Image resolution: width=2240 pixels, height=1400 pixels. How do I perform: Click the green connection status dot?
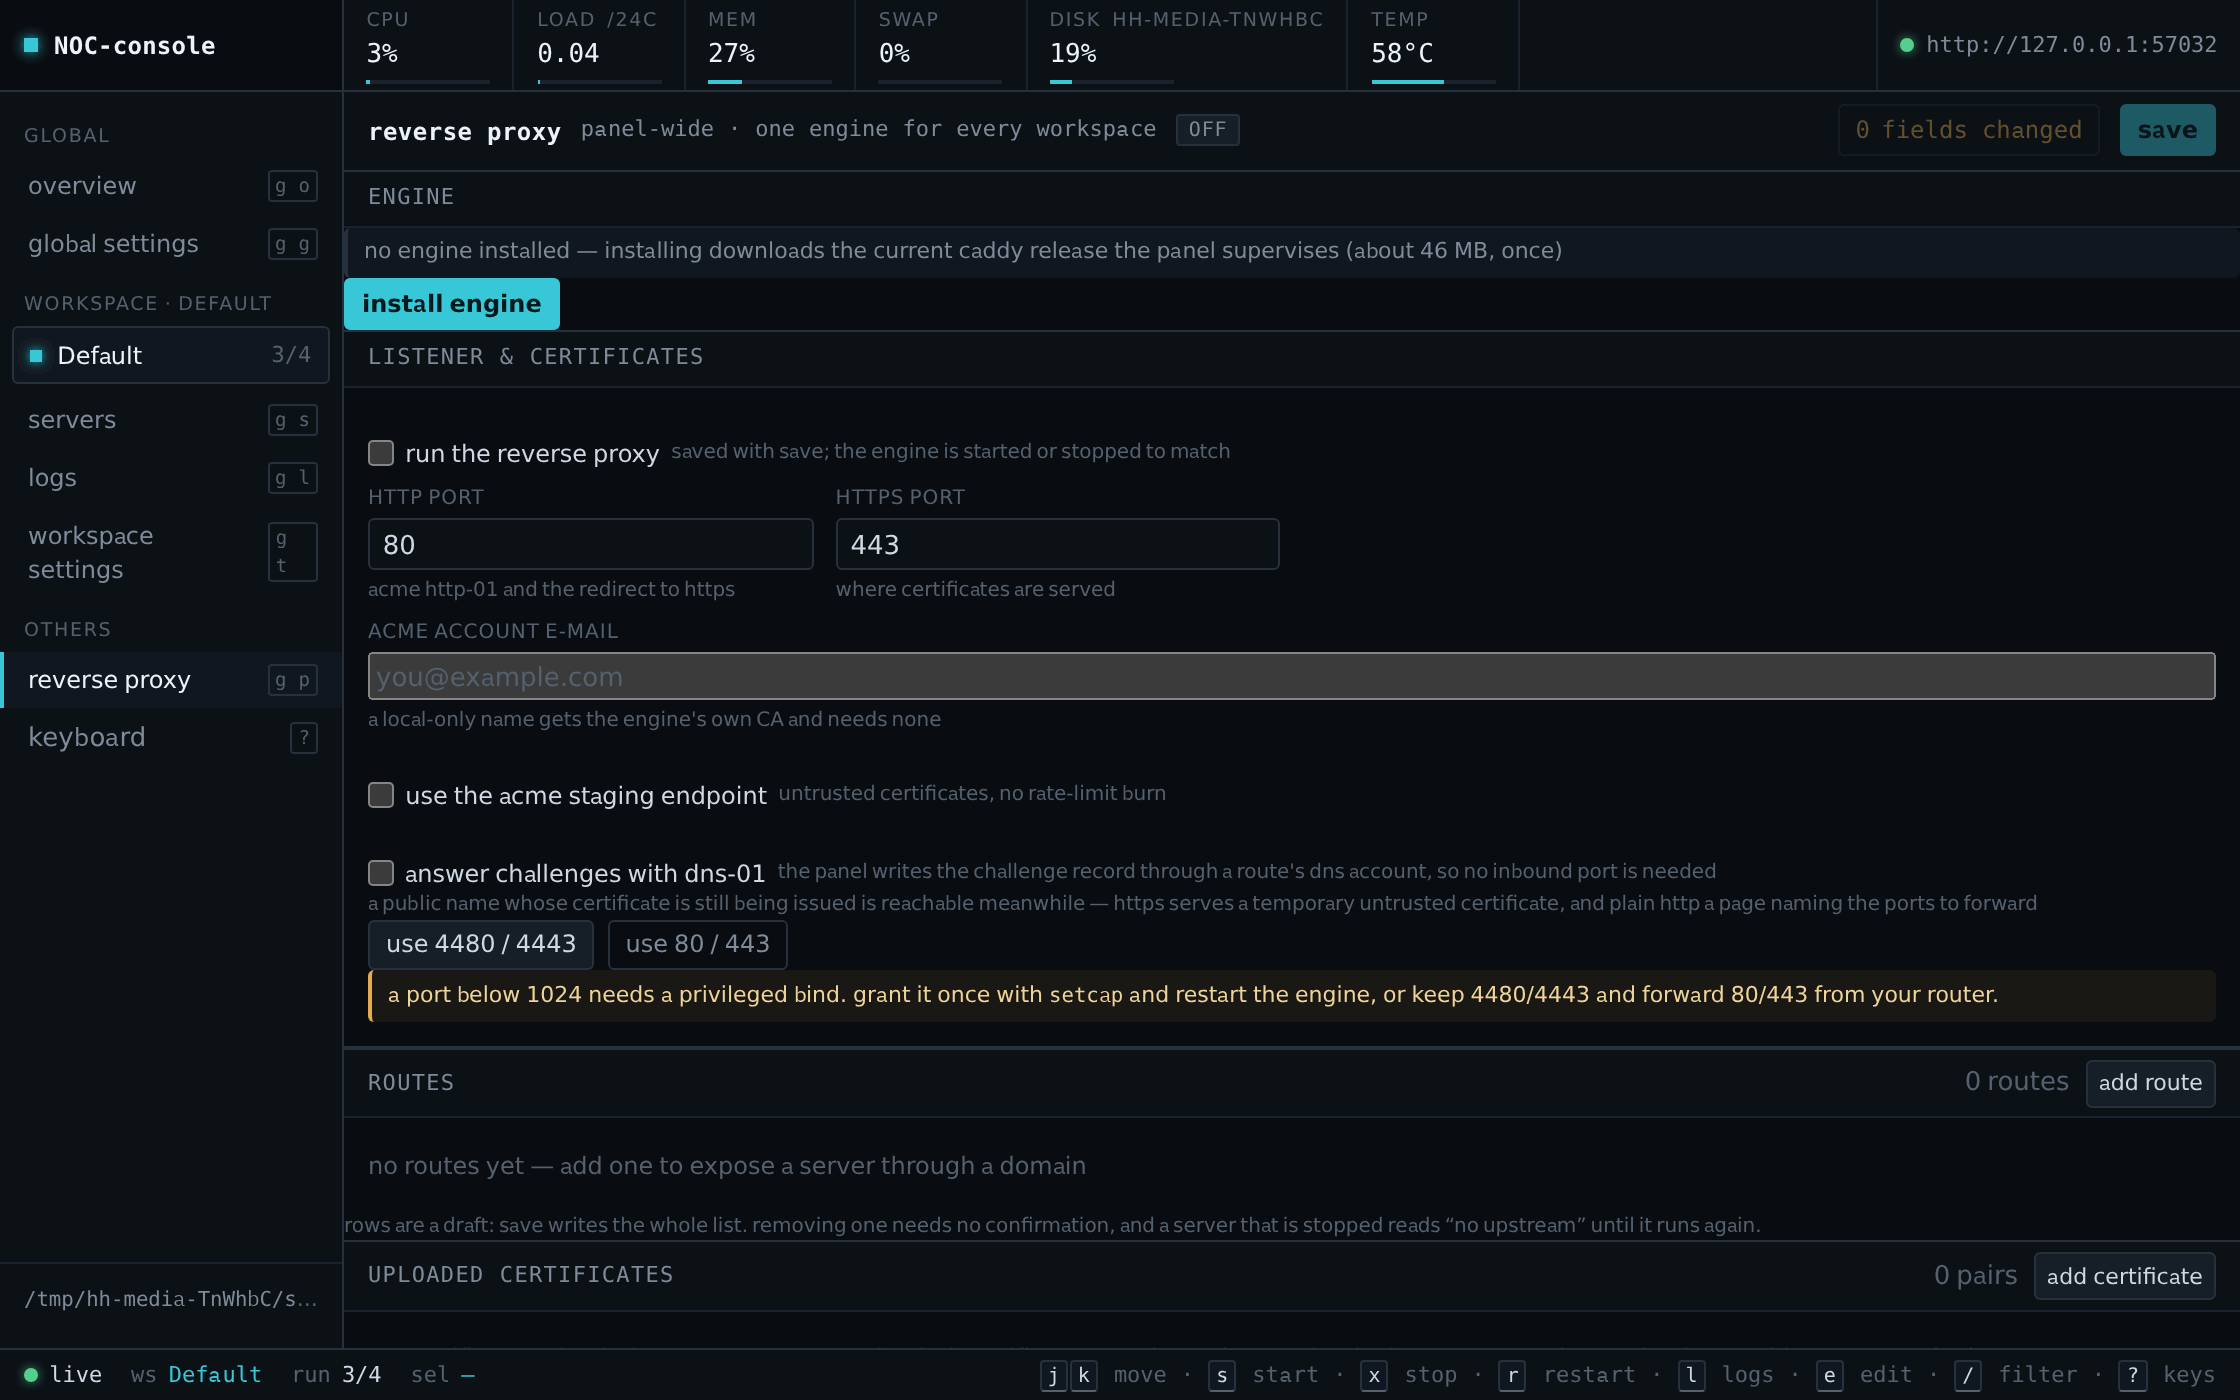[x=1907, y=45]
